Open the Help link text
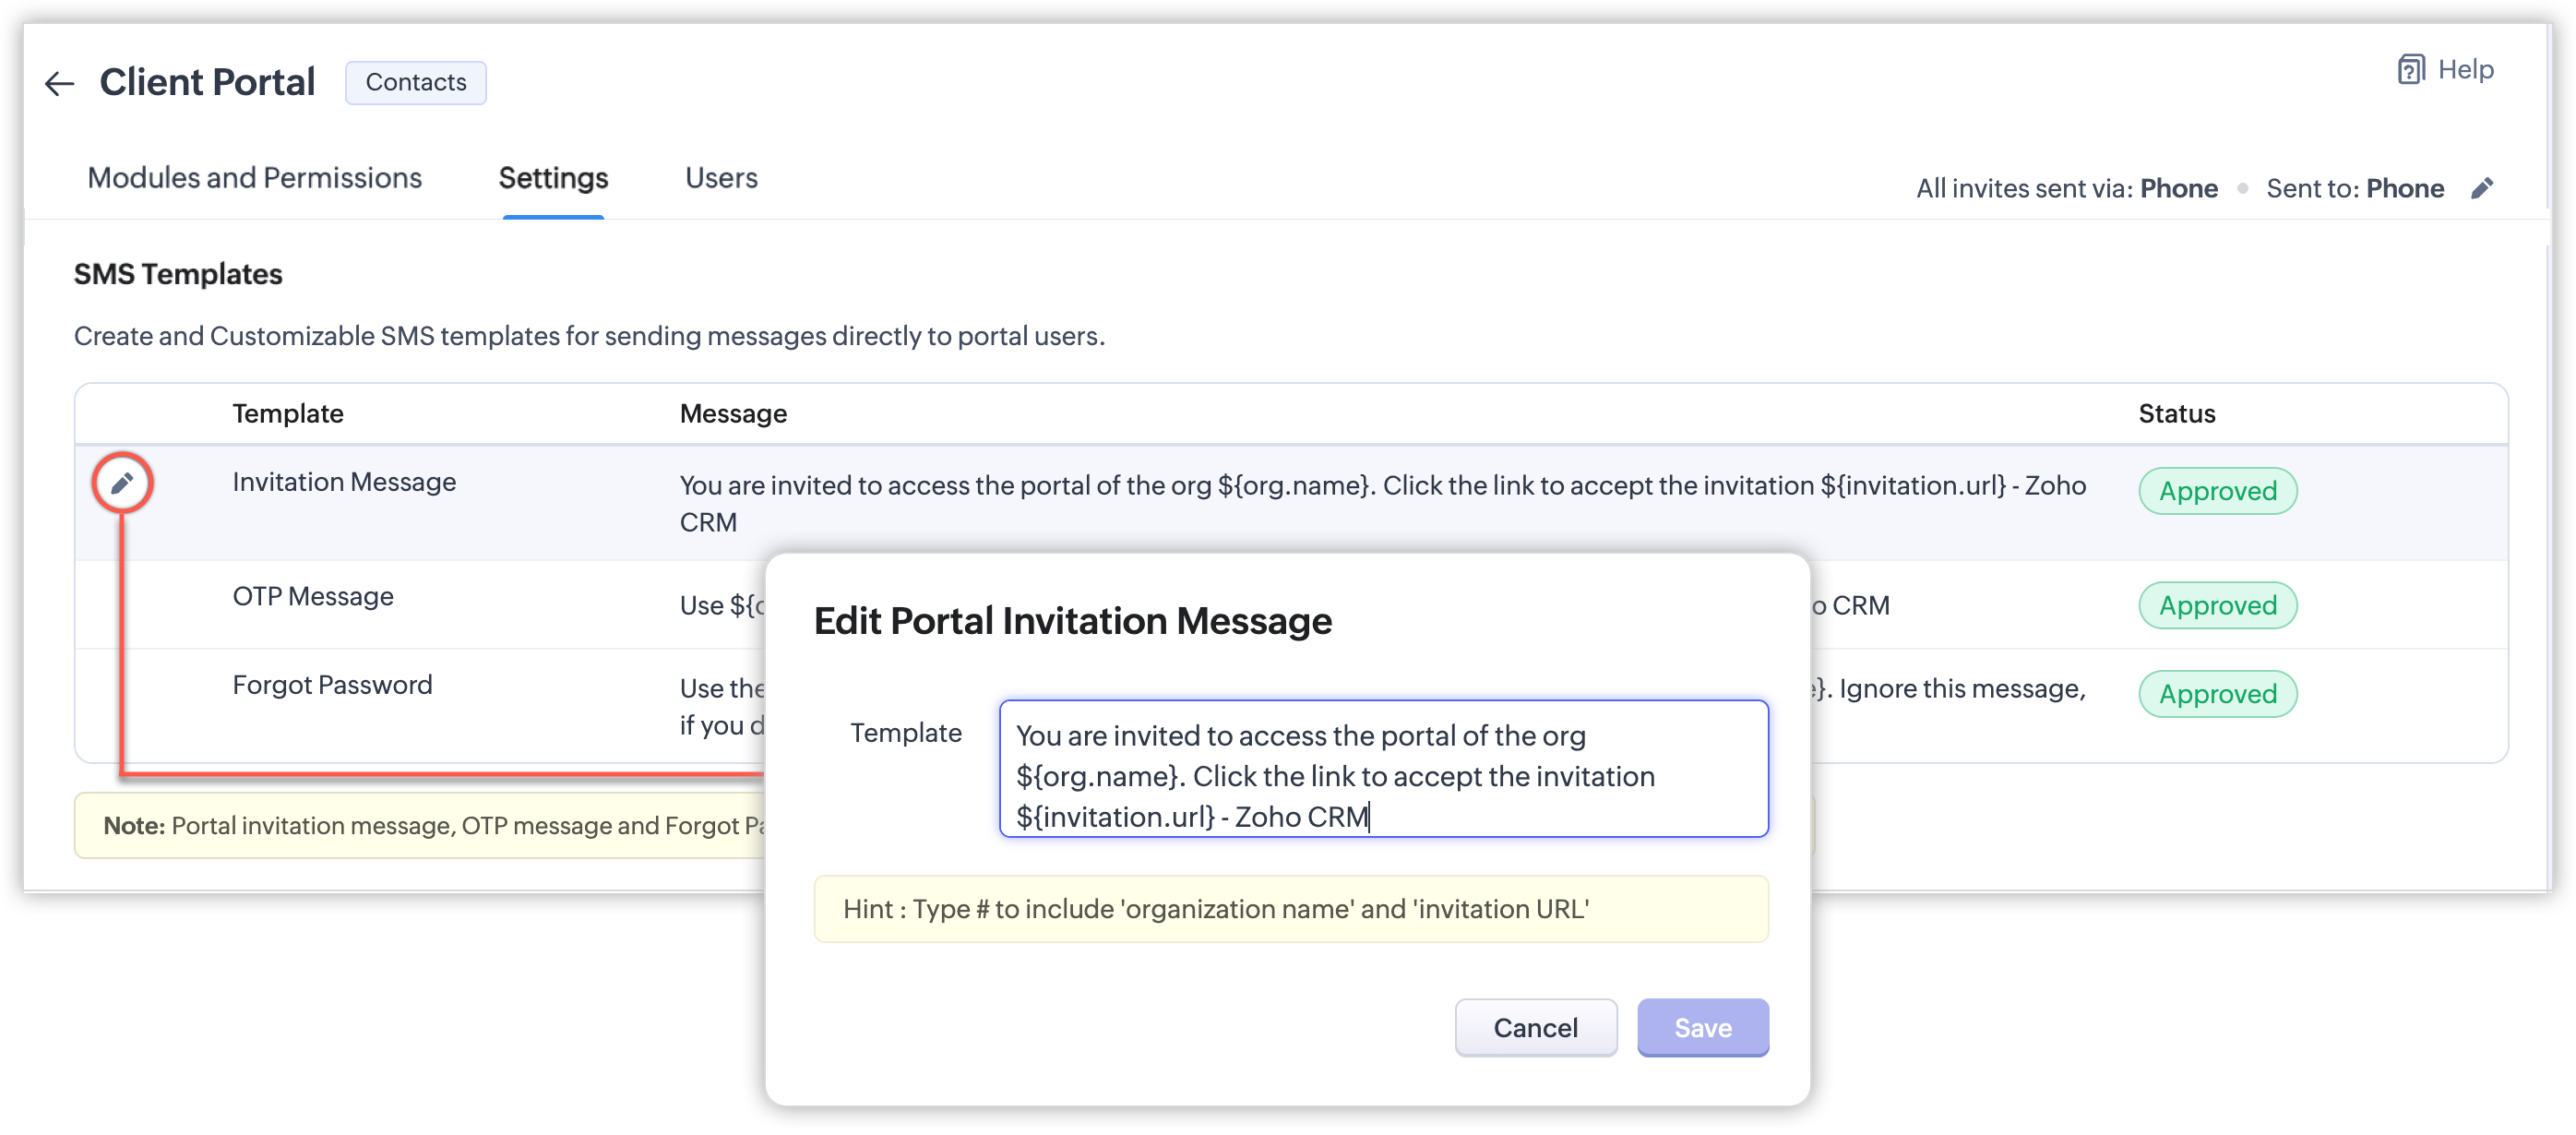The height and width of the screenshot is (1135, 2576). pyautogui.click(x=2465, y=70)
